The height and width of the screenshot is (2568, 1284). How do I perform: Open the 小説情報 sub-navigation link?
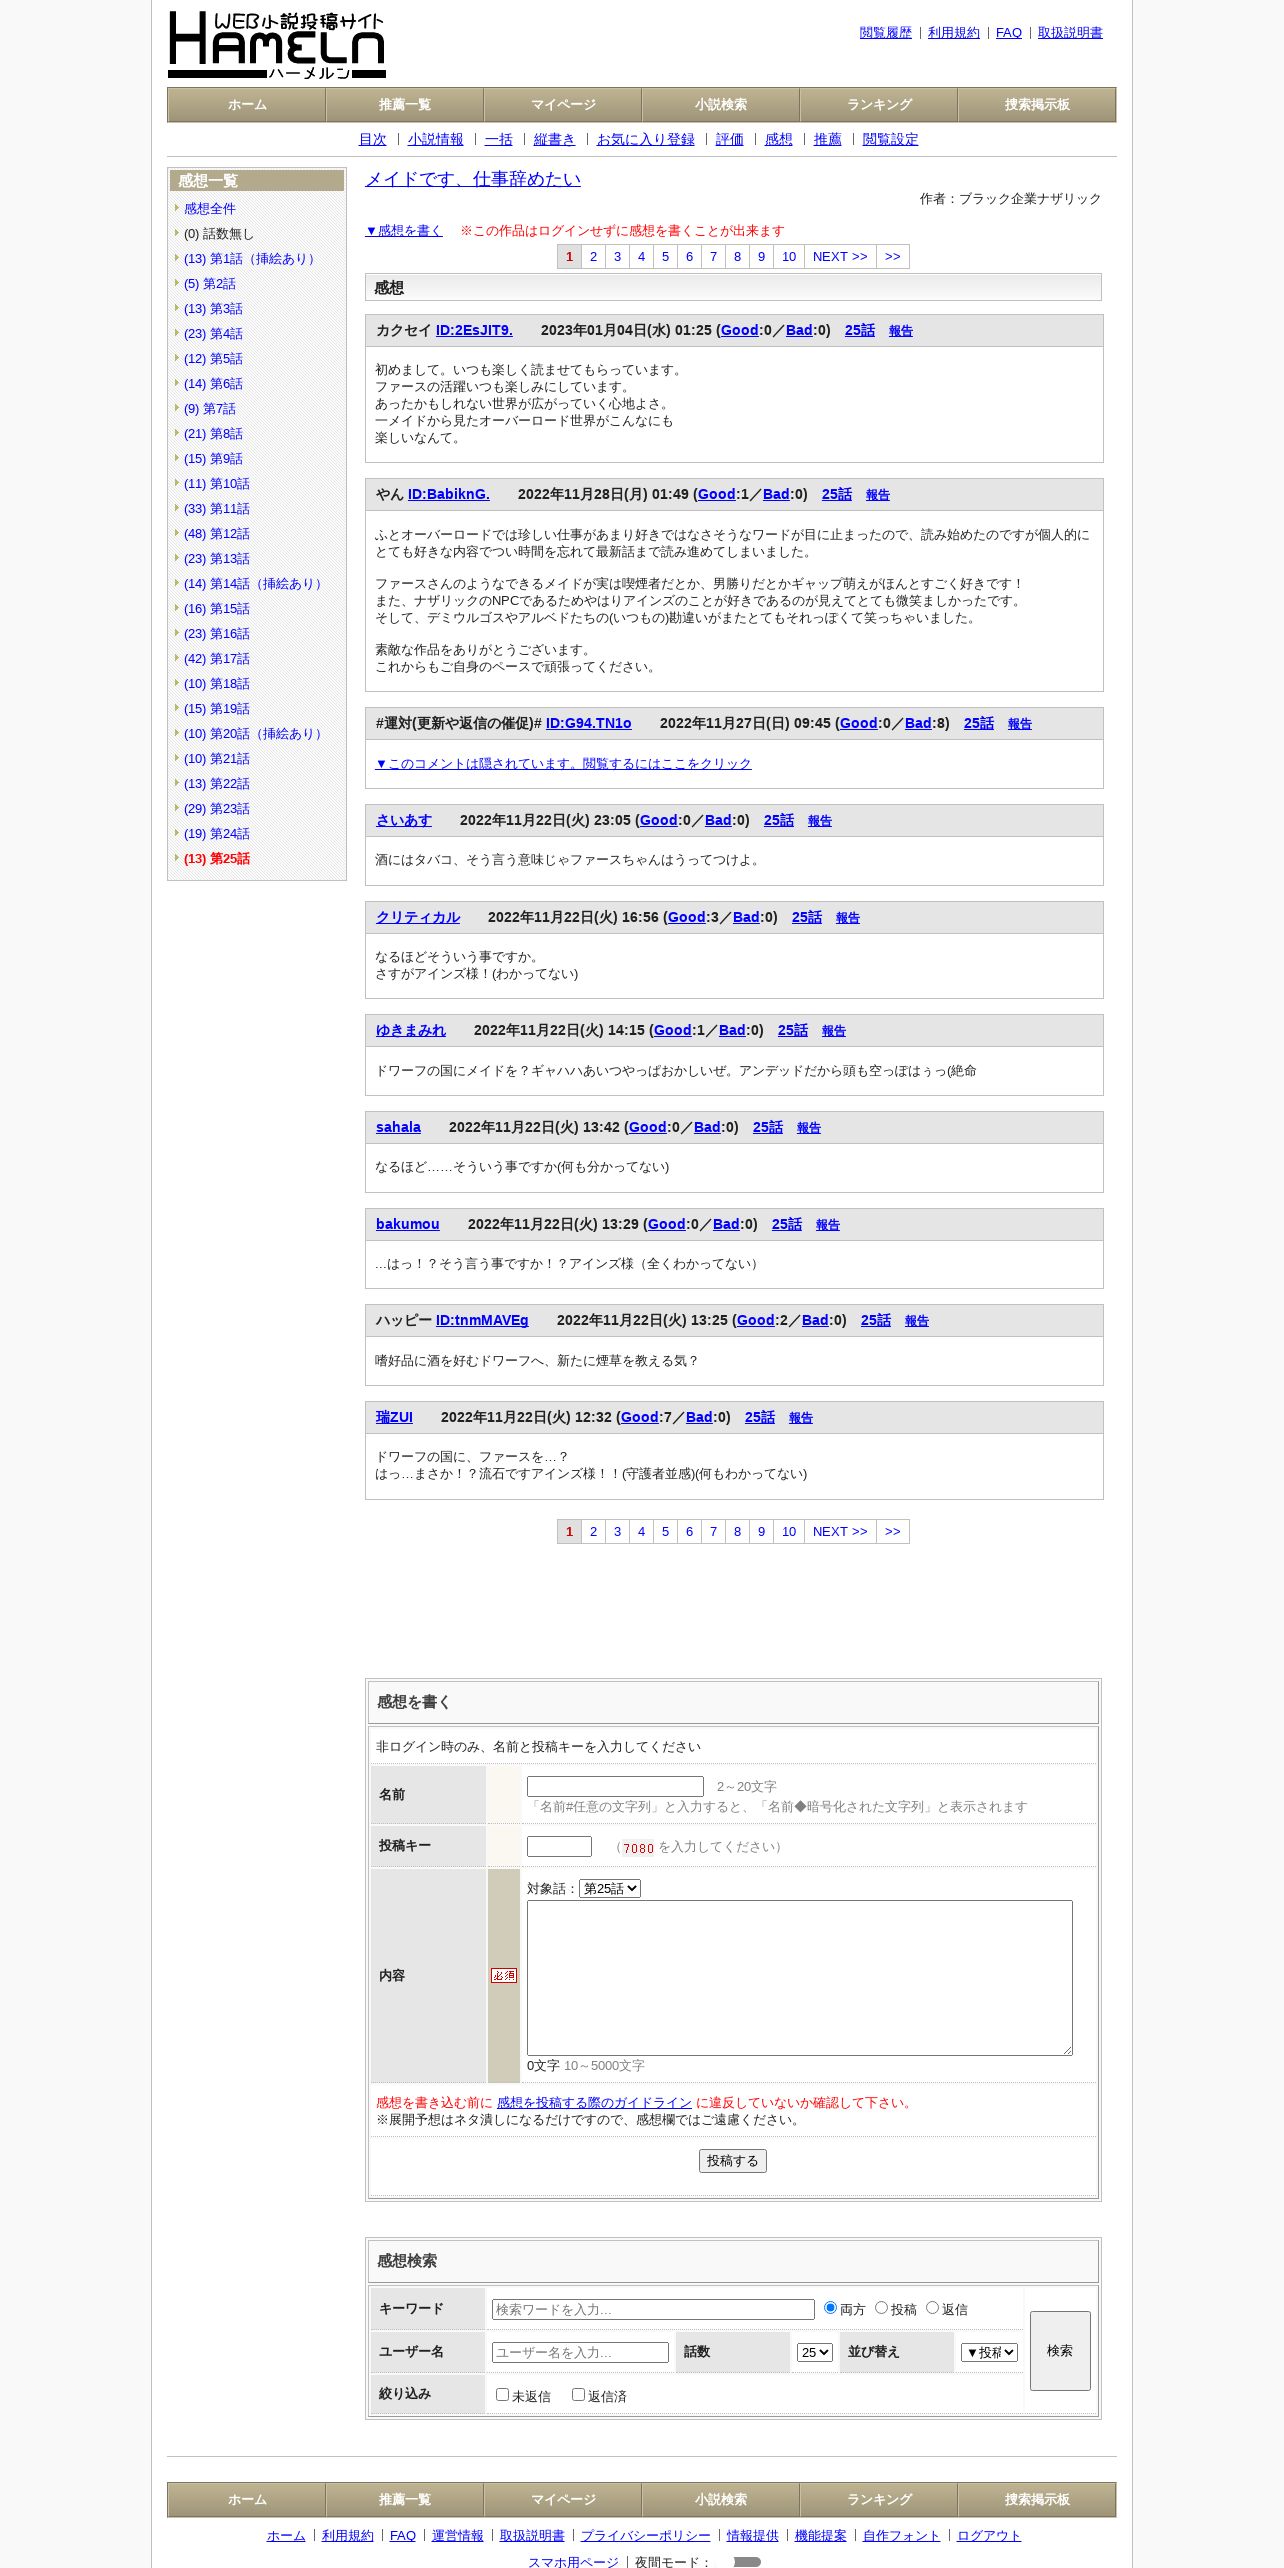pos(435,139)
